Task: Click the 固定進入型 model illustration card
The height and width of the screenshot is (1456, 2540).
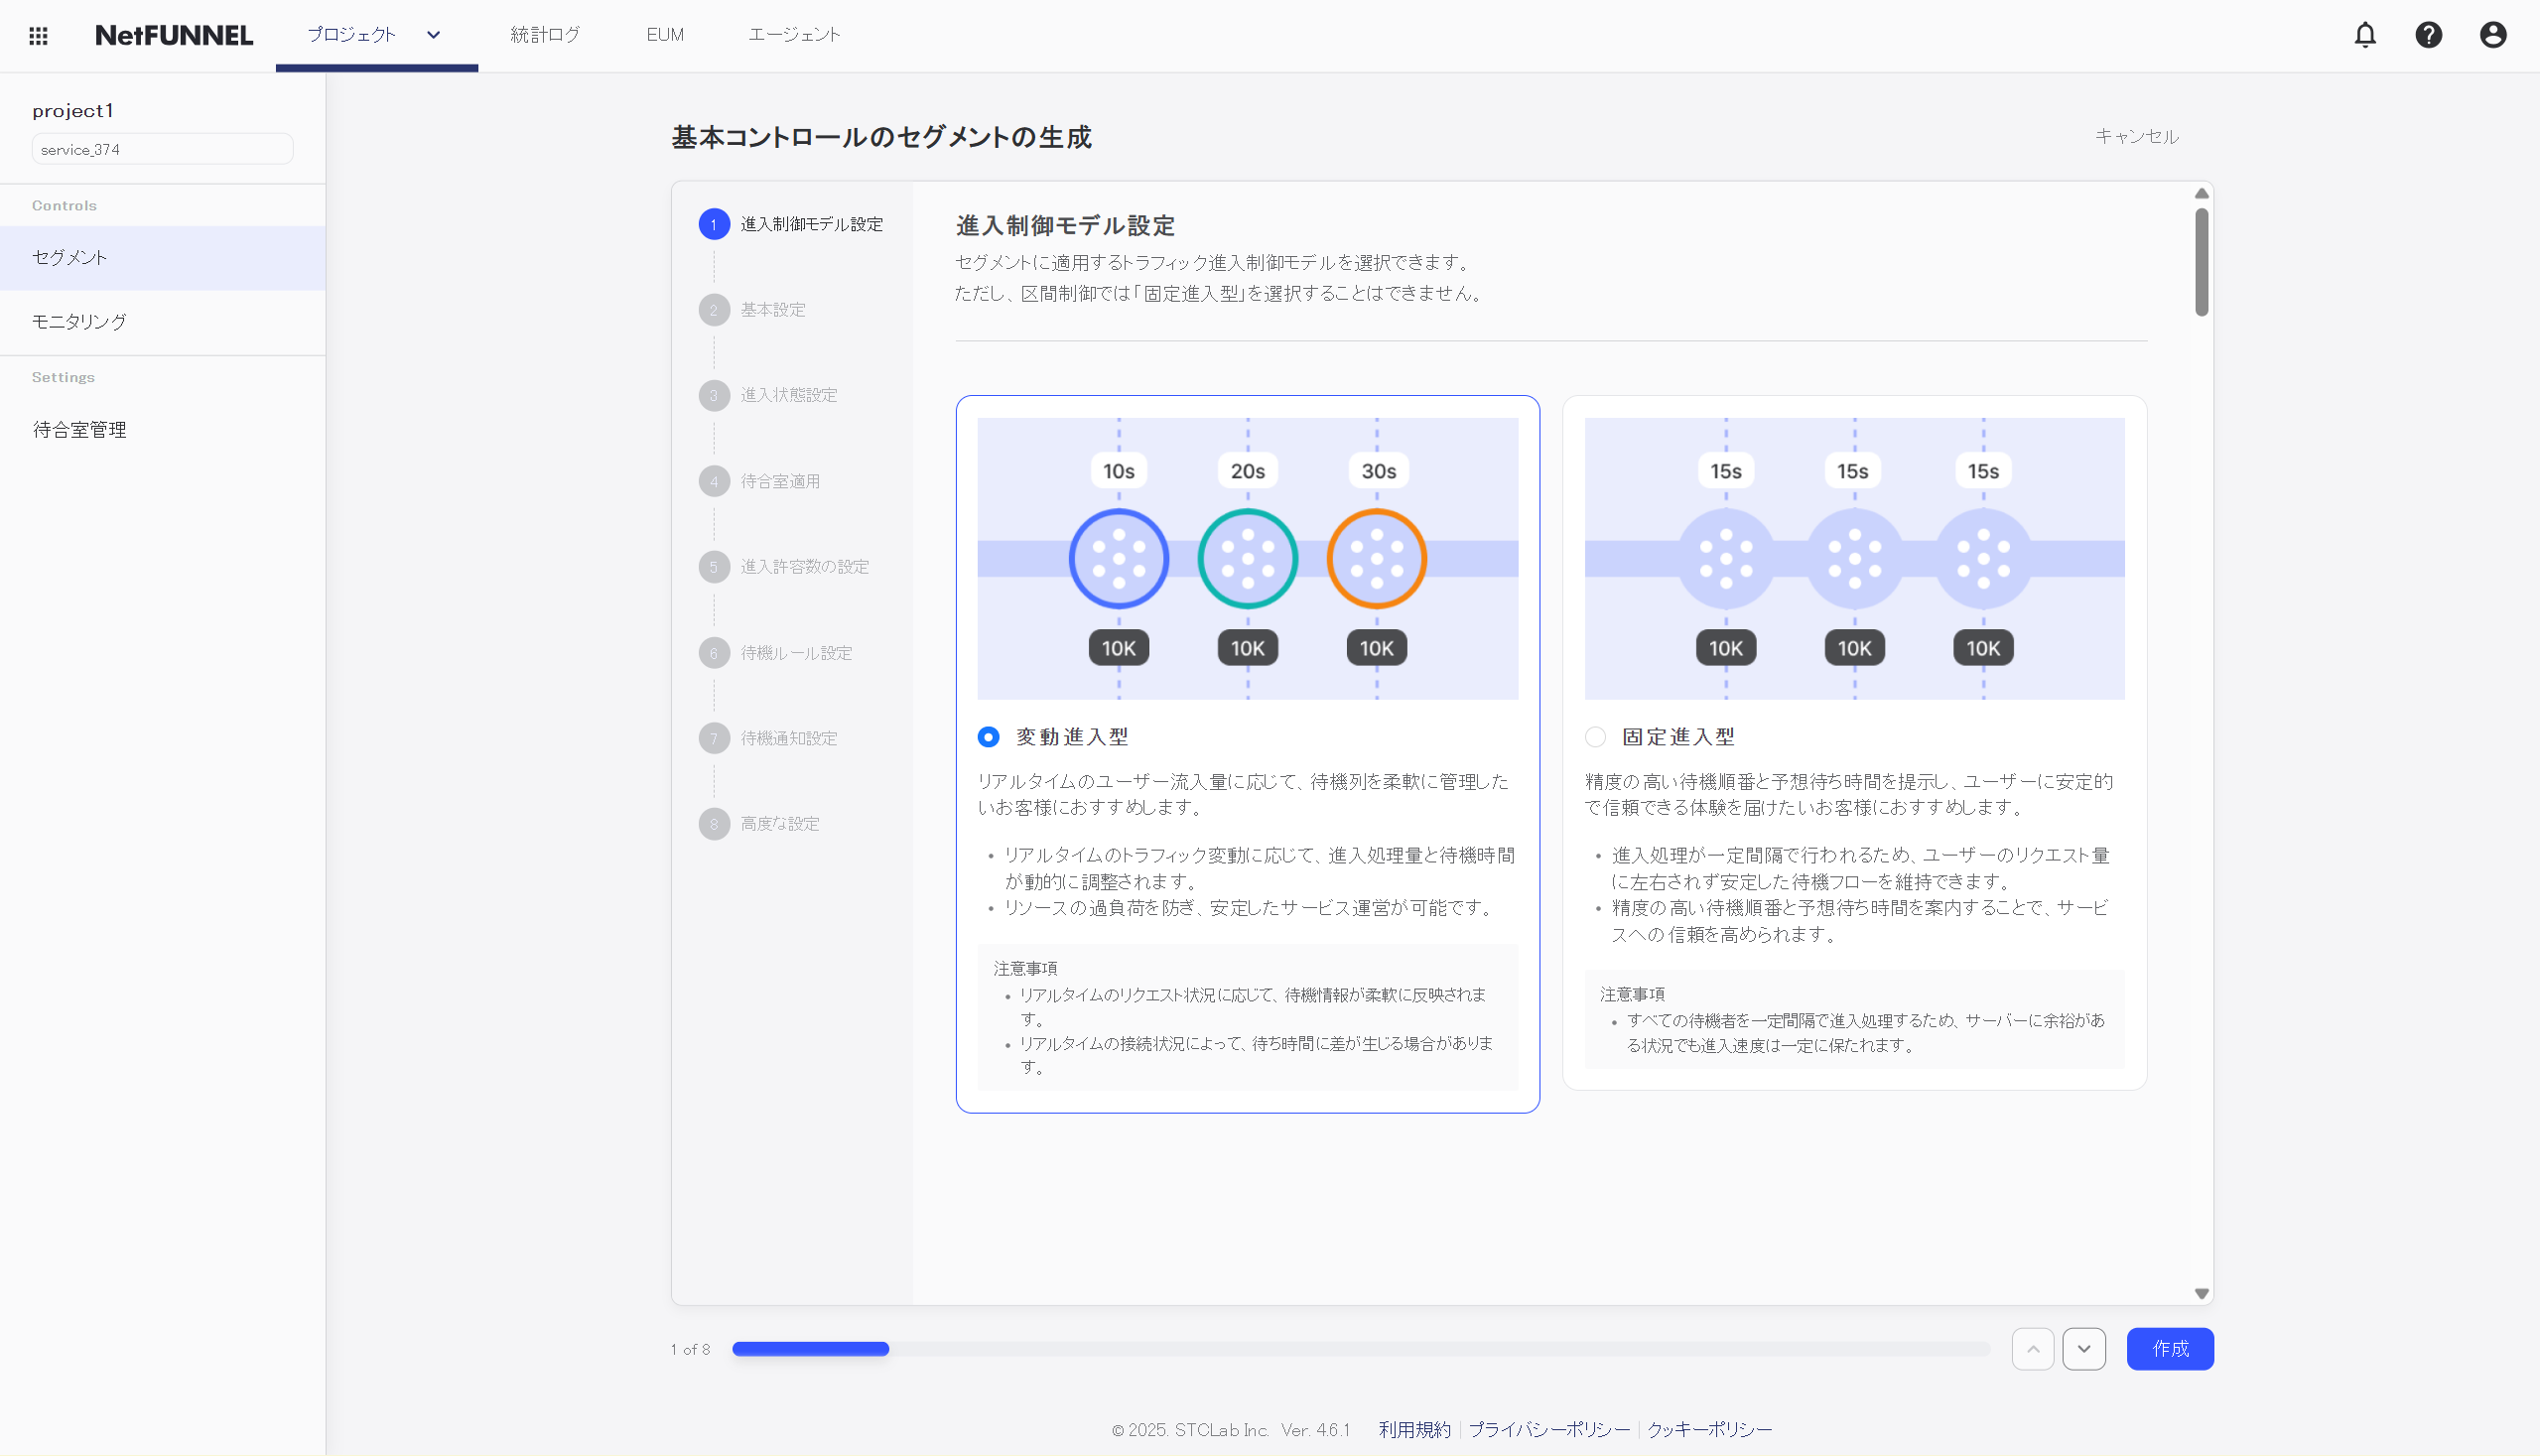Action: pos(1854,558)
